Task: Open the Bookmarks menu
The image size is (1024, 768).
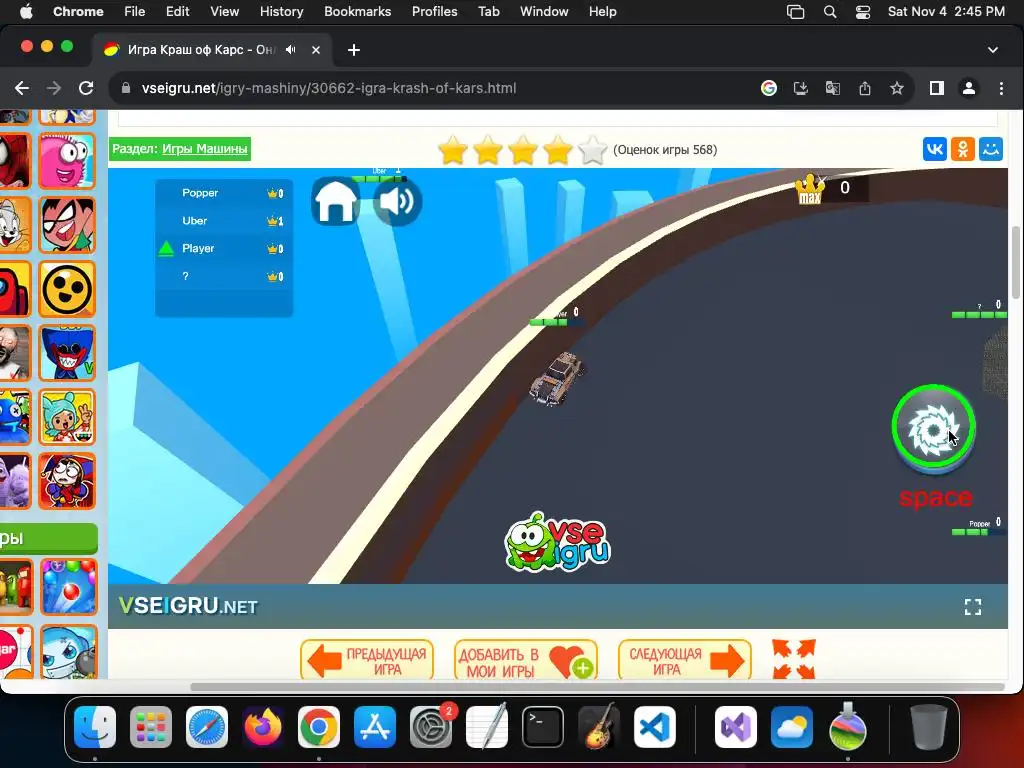Action: 357,12
